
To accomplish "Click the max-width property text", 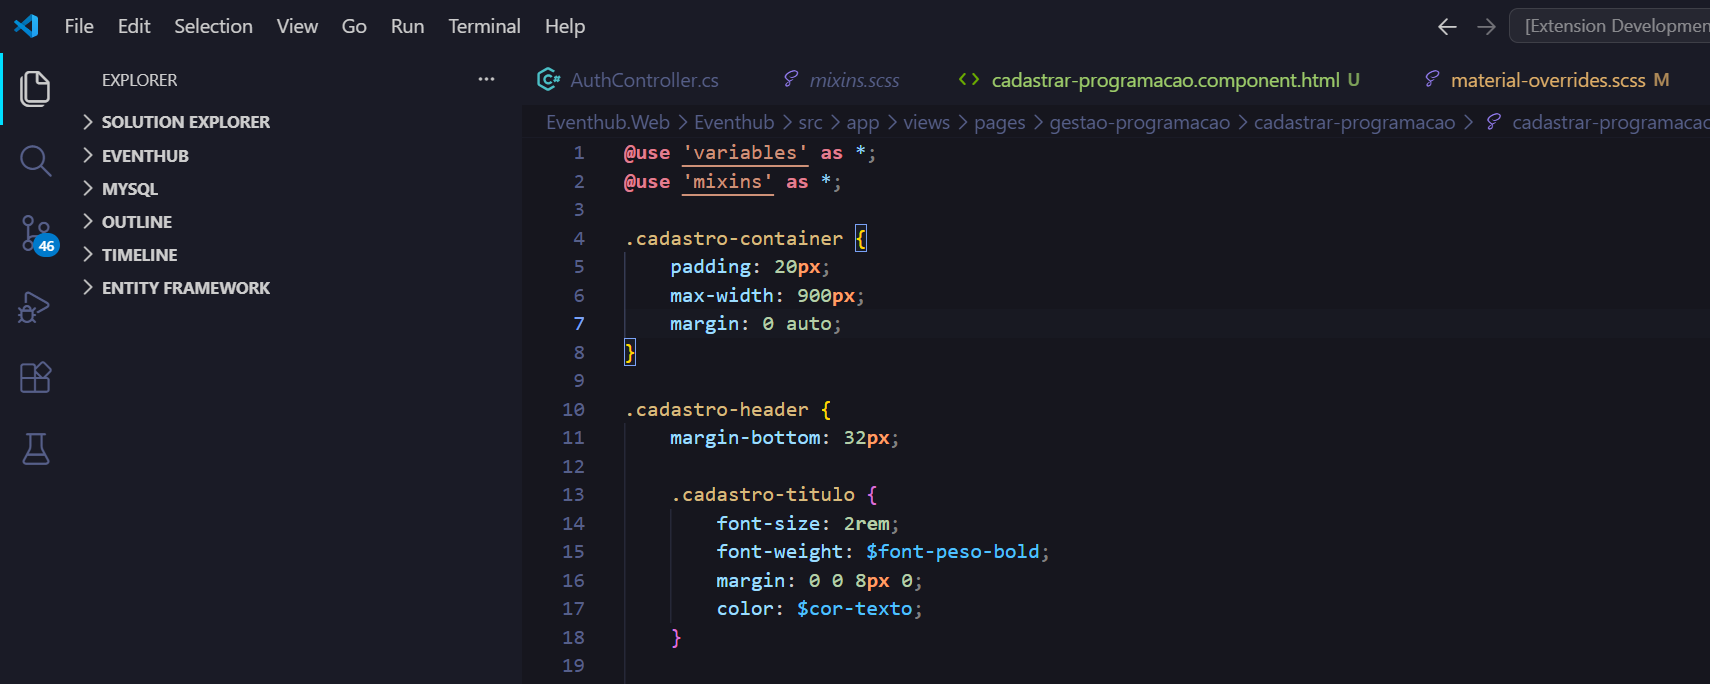I will [721, 296].
